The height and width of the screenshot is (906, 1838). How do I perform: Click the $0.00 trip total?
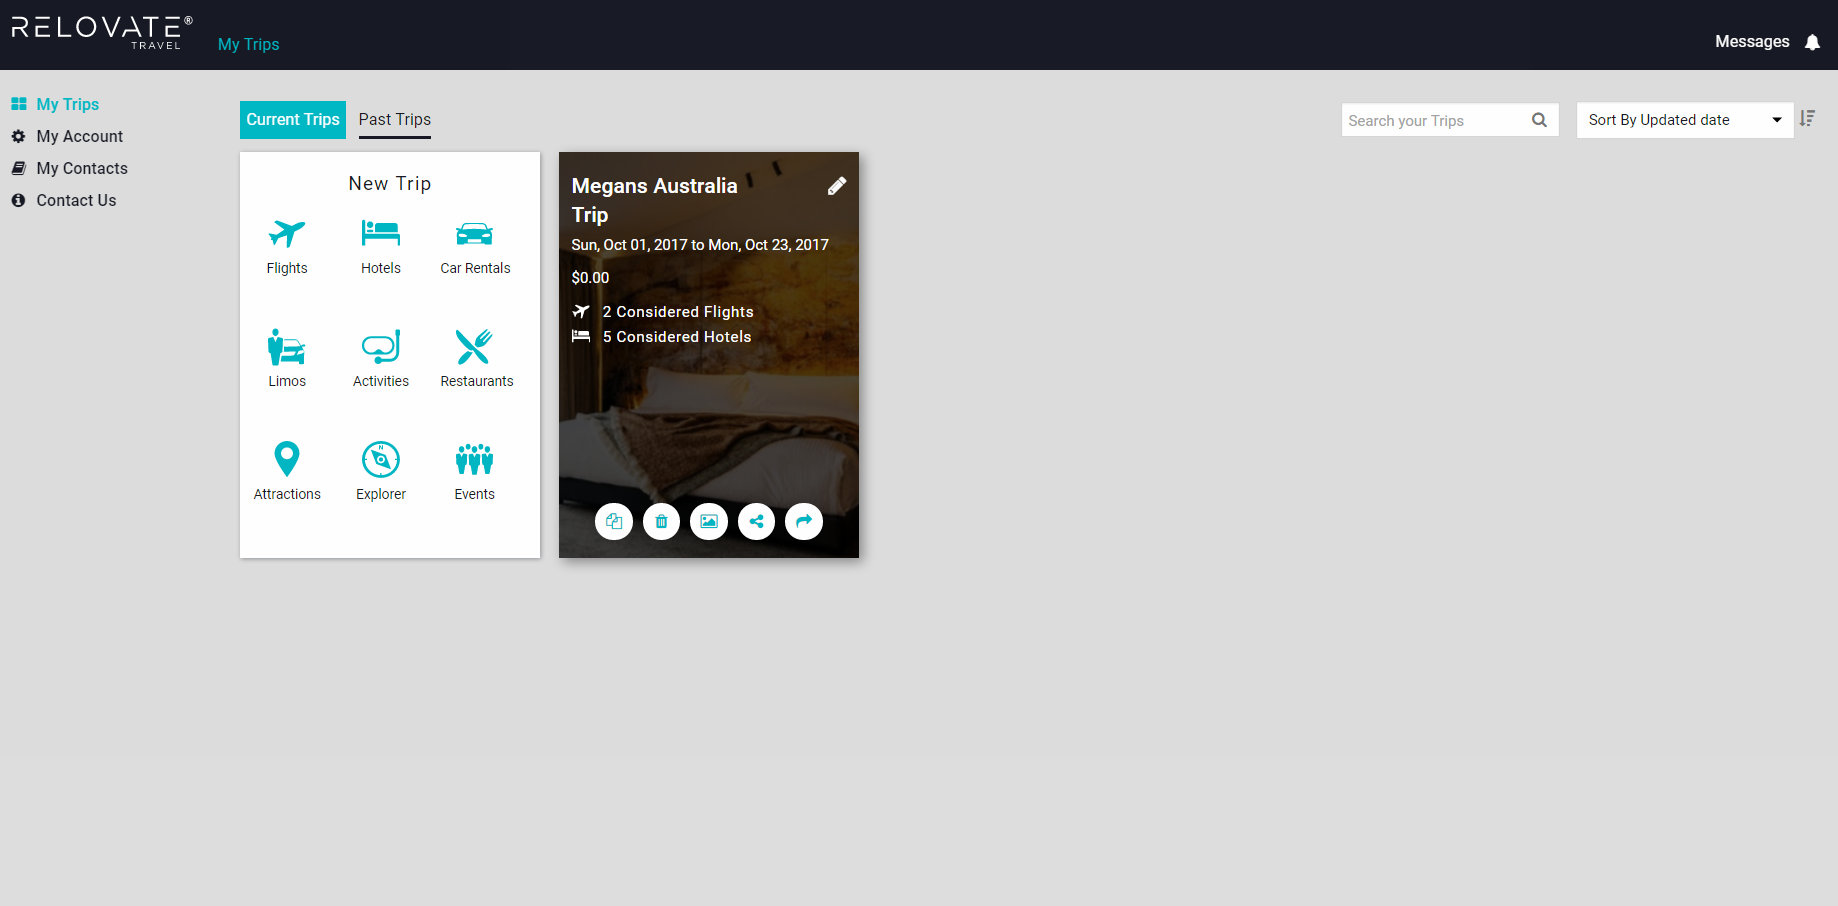[x=590, y=278]
